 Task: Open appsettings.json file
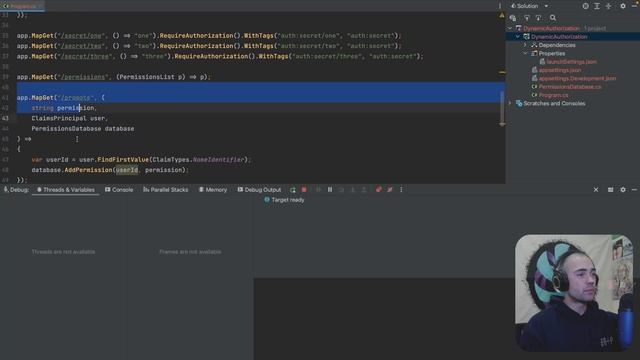tap(560, 70)
